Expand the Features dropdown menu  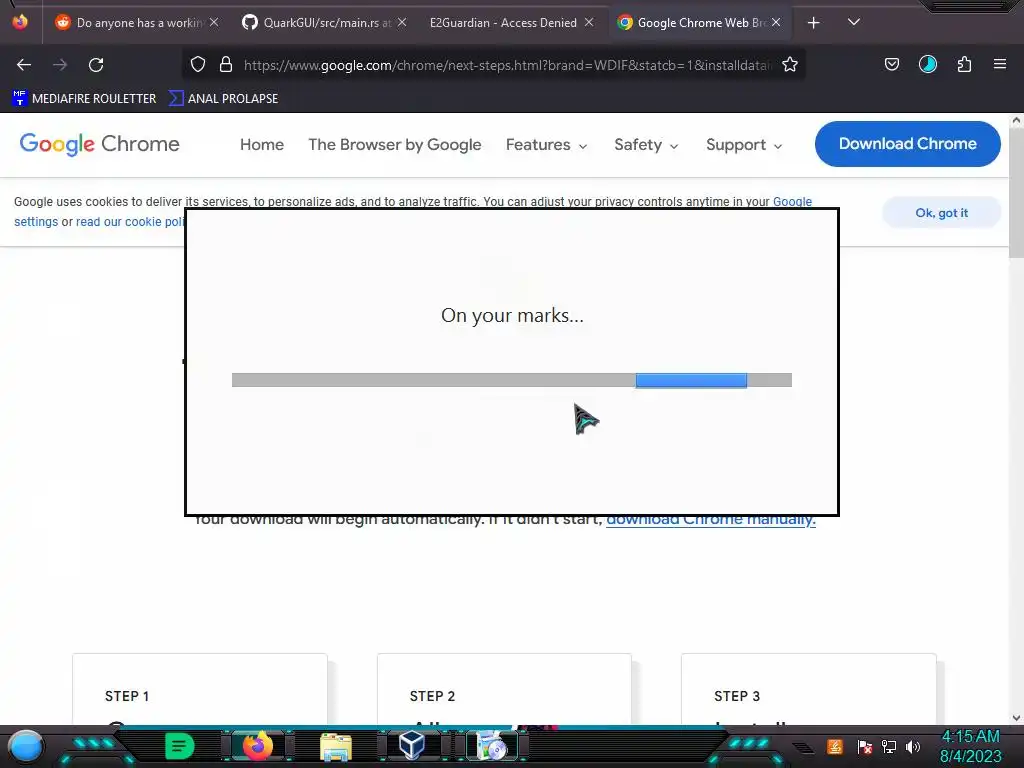coord(546,144)
